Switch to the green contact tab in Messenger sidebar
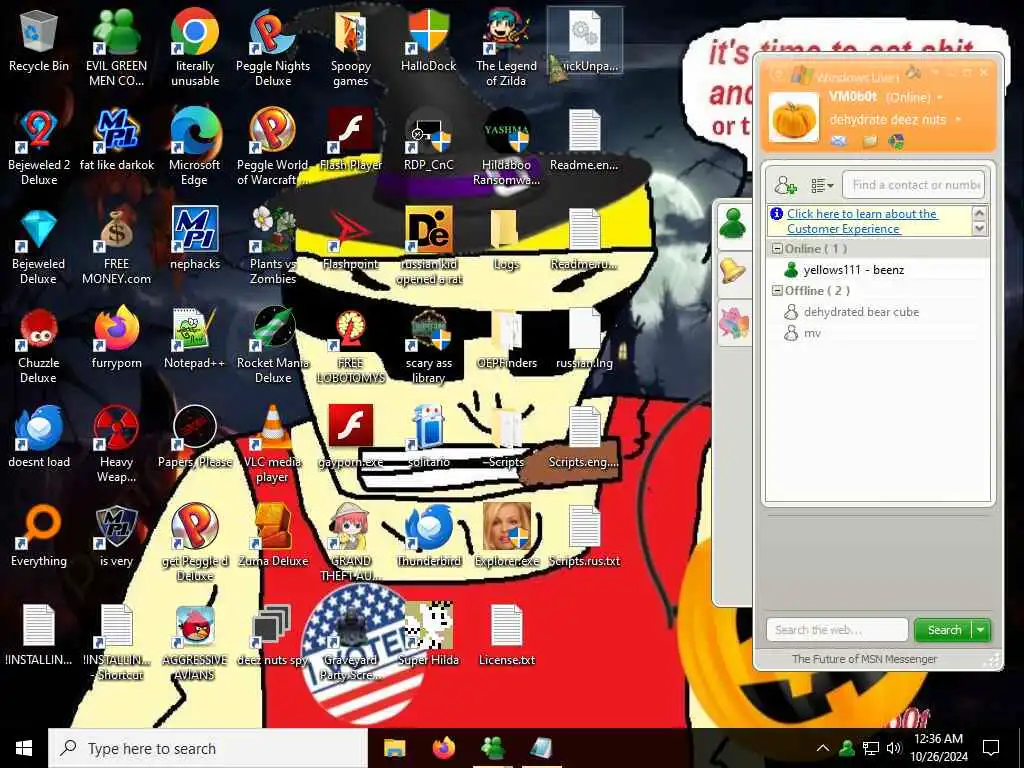 tap(733, 225)
